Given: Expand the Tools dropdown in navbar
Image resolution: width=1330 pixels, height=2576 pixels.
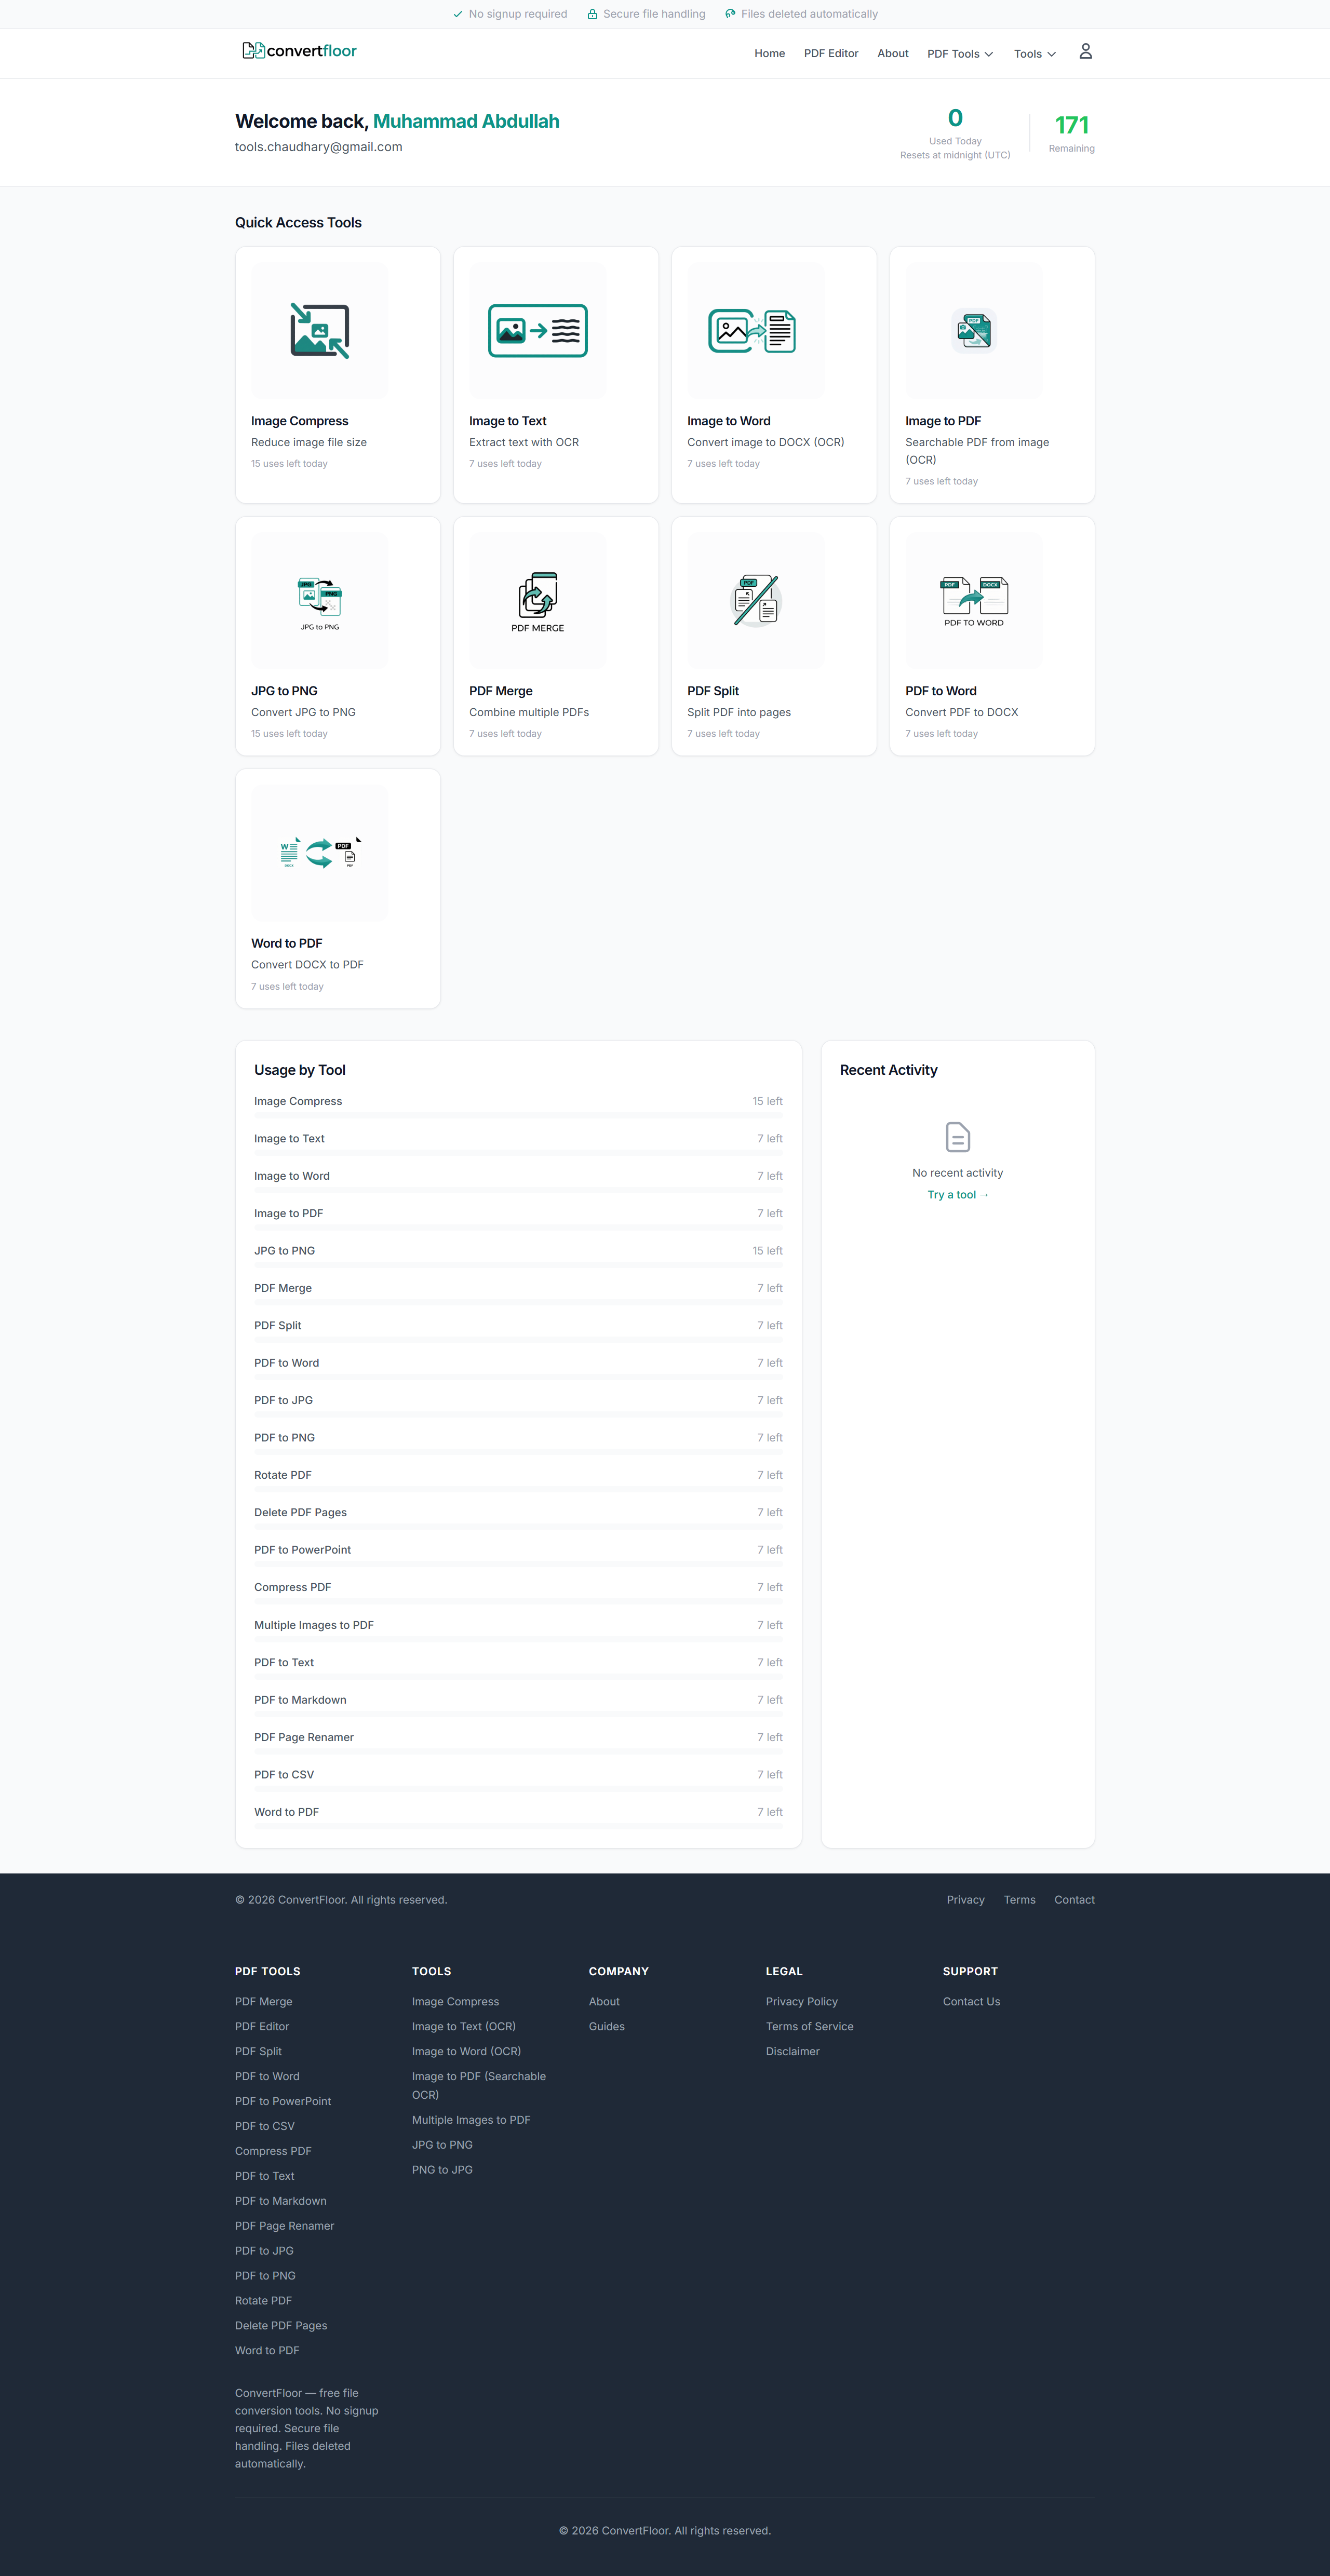Looking at the screenshot, I should pyautogui.click(x=1034, y=54).
